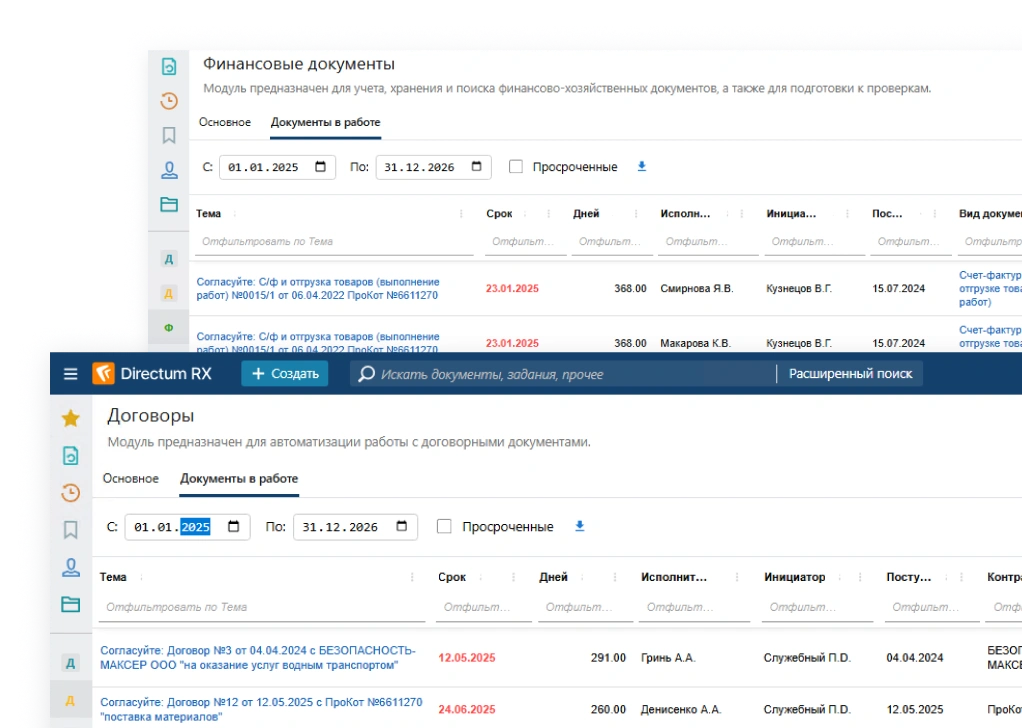Select Документы в работе tab in Финансовые документы

(x=325, y=123)
